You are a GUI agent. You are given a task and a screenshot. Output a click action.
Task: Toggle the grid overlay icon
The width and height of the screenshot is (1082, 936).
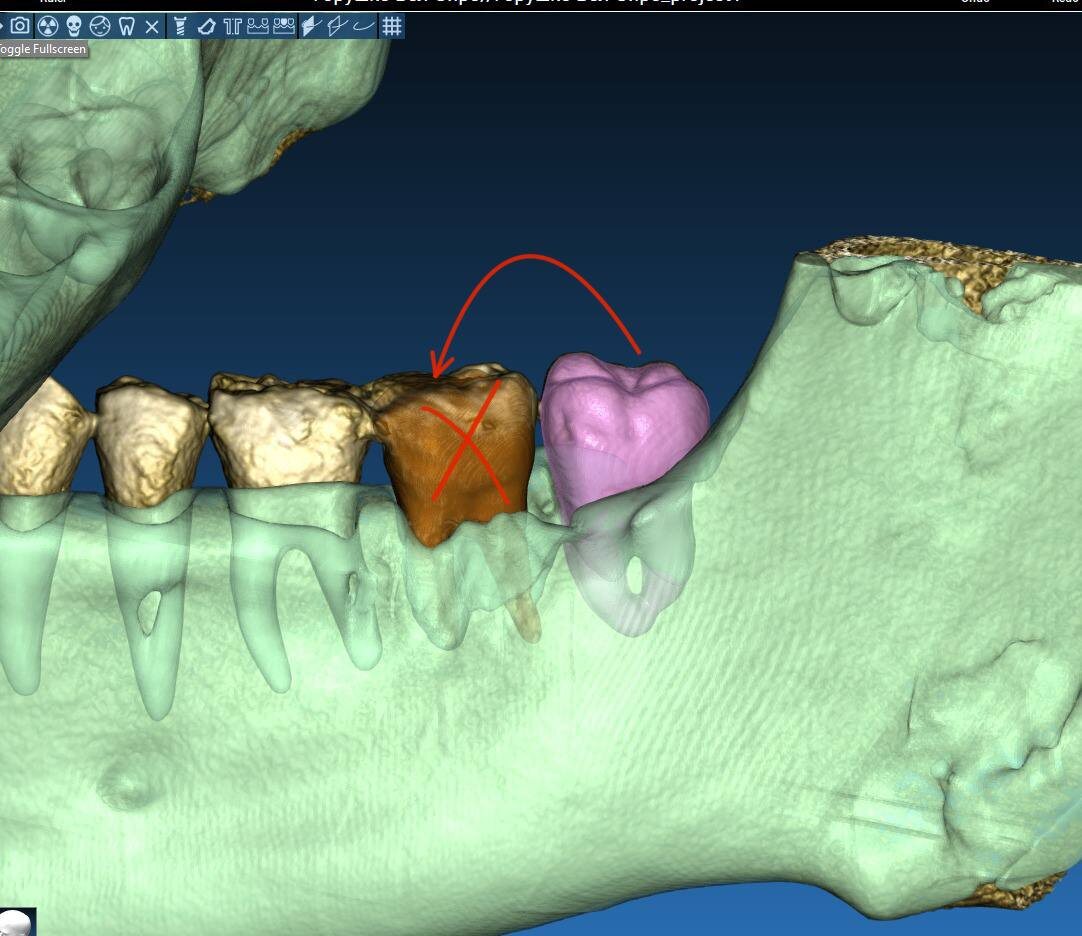392,26
